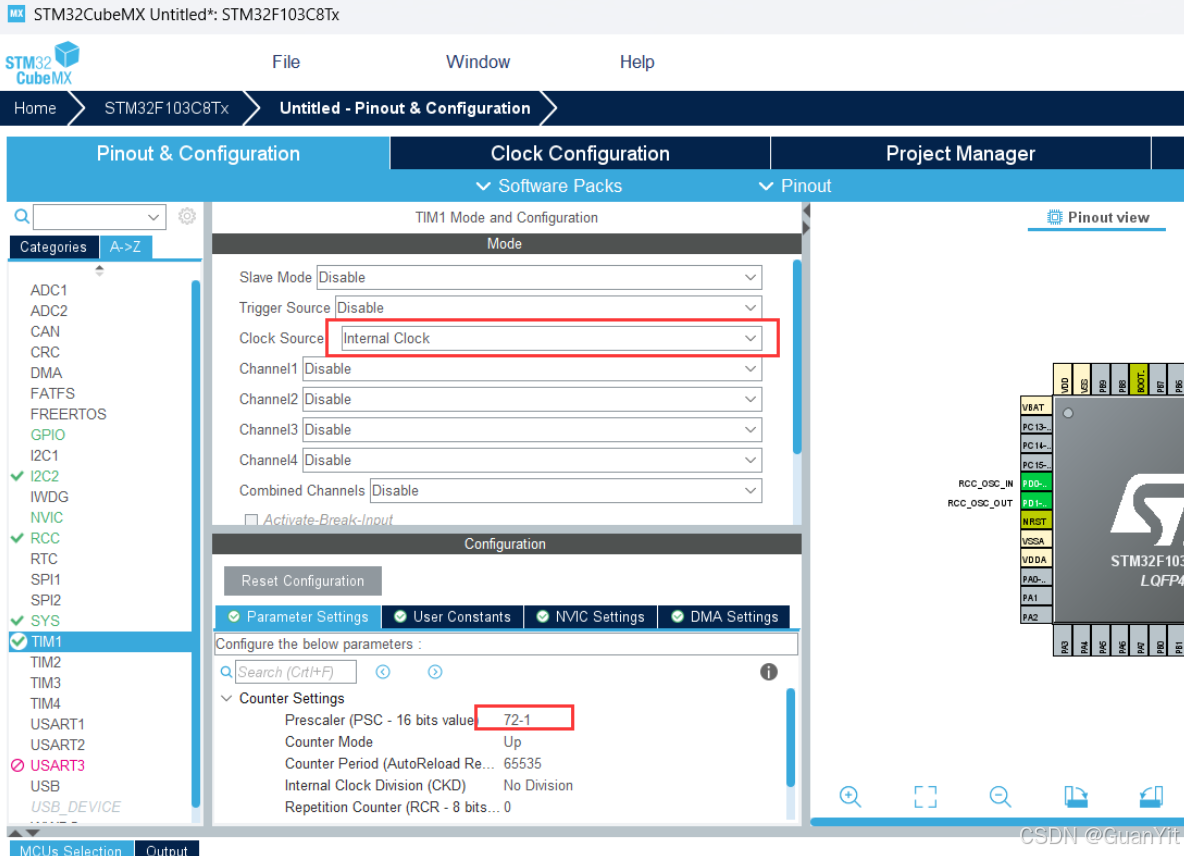Rotate the chip clockwise
The image size is (1184, 856).
(x=1075, y=796)
